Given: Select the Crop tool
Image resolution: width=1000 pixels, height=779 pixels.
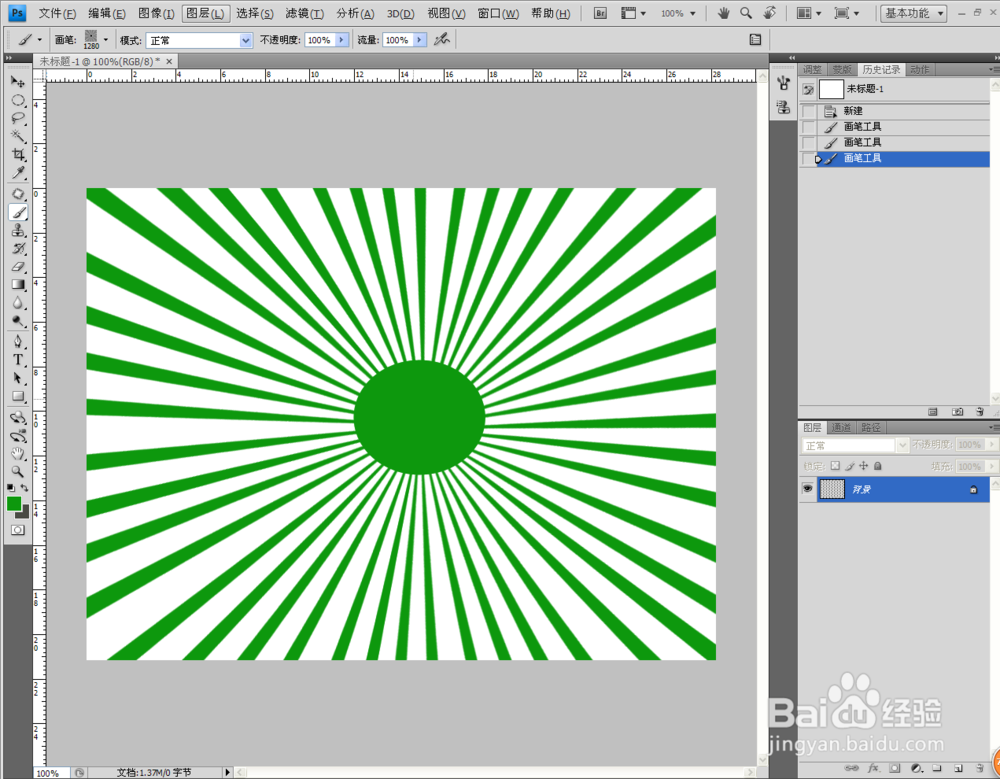Looking at the screenshot, I should [18, 155].
